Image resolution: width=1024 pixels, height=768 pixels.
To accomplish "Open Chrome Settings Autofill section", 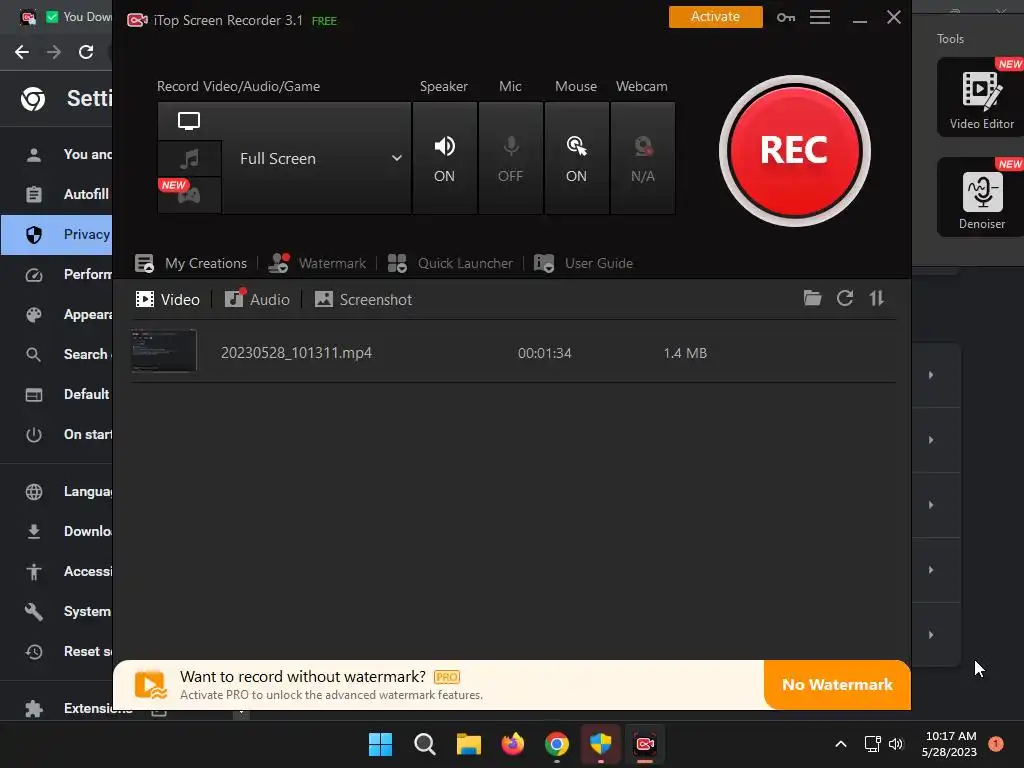I will click(x=57, y=194).
